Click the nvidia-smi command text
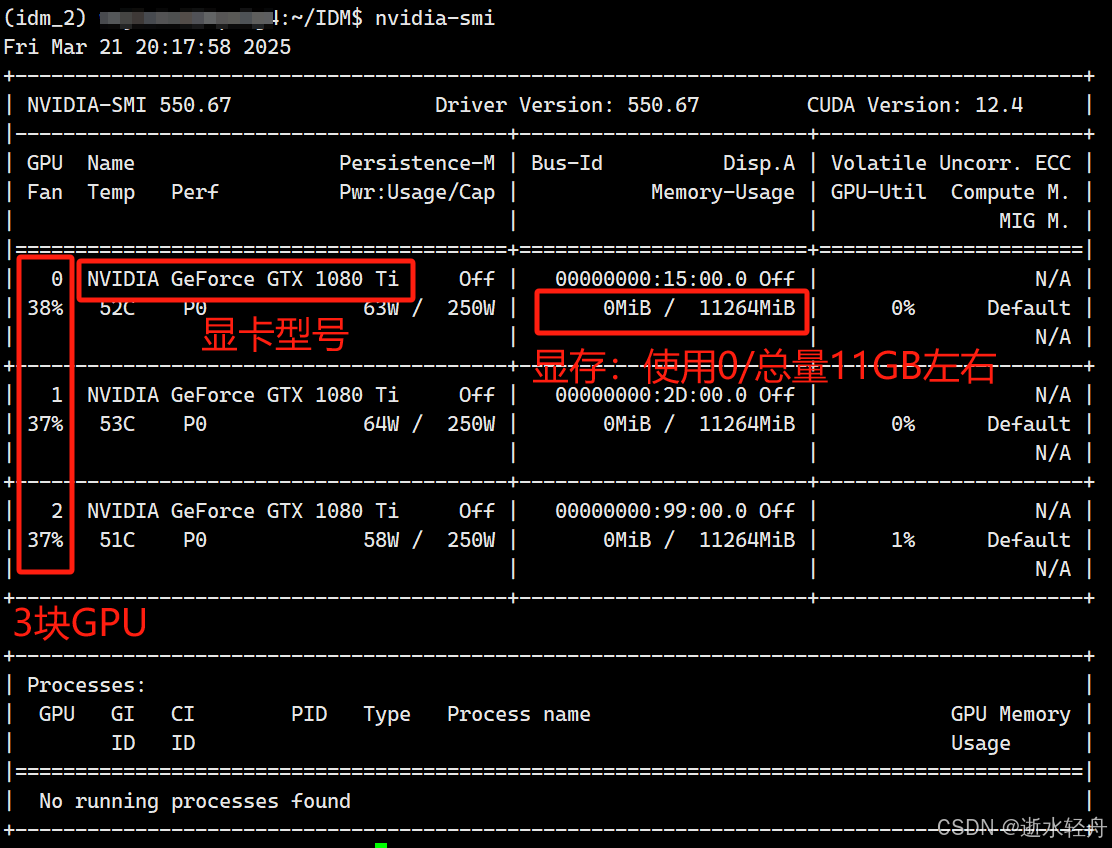 (x=435, y=18)
